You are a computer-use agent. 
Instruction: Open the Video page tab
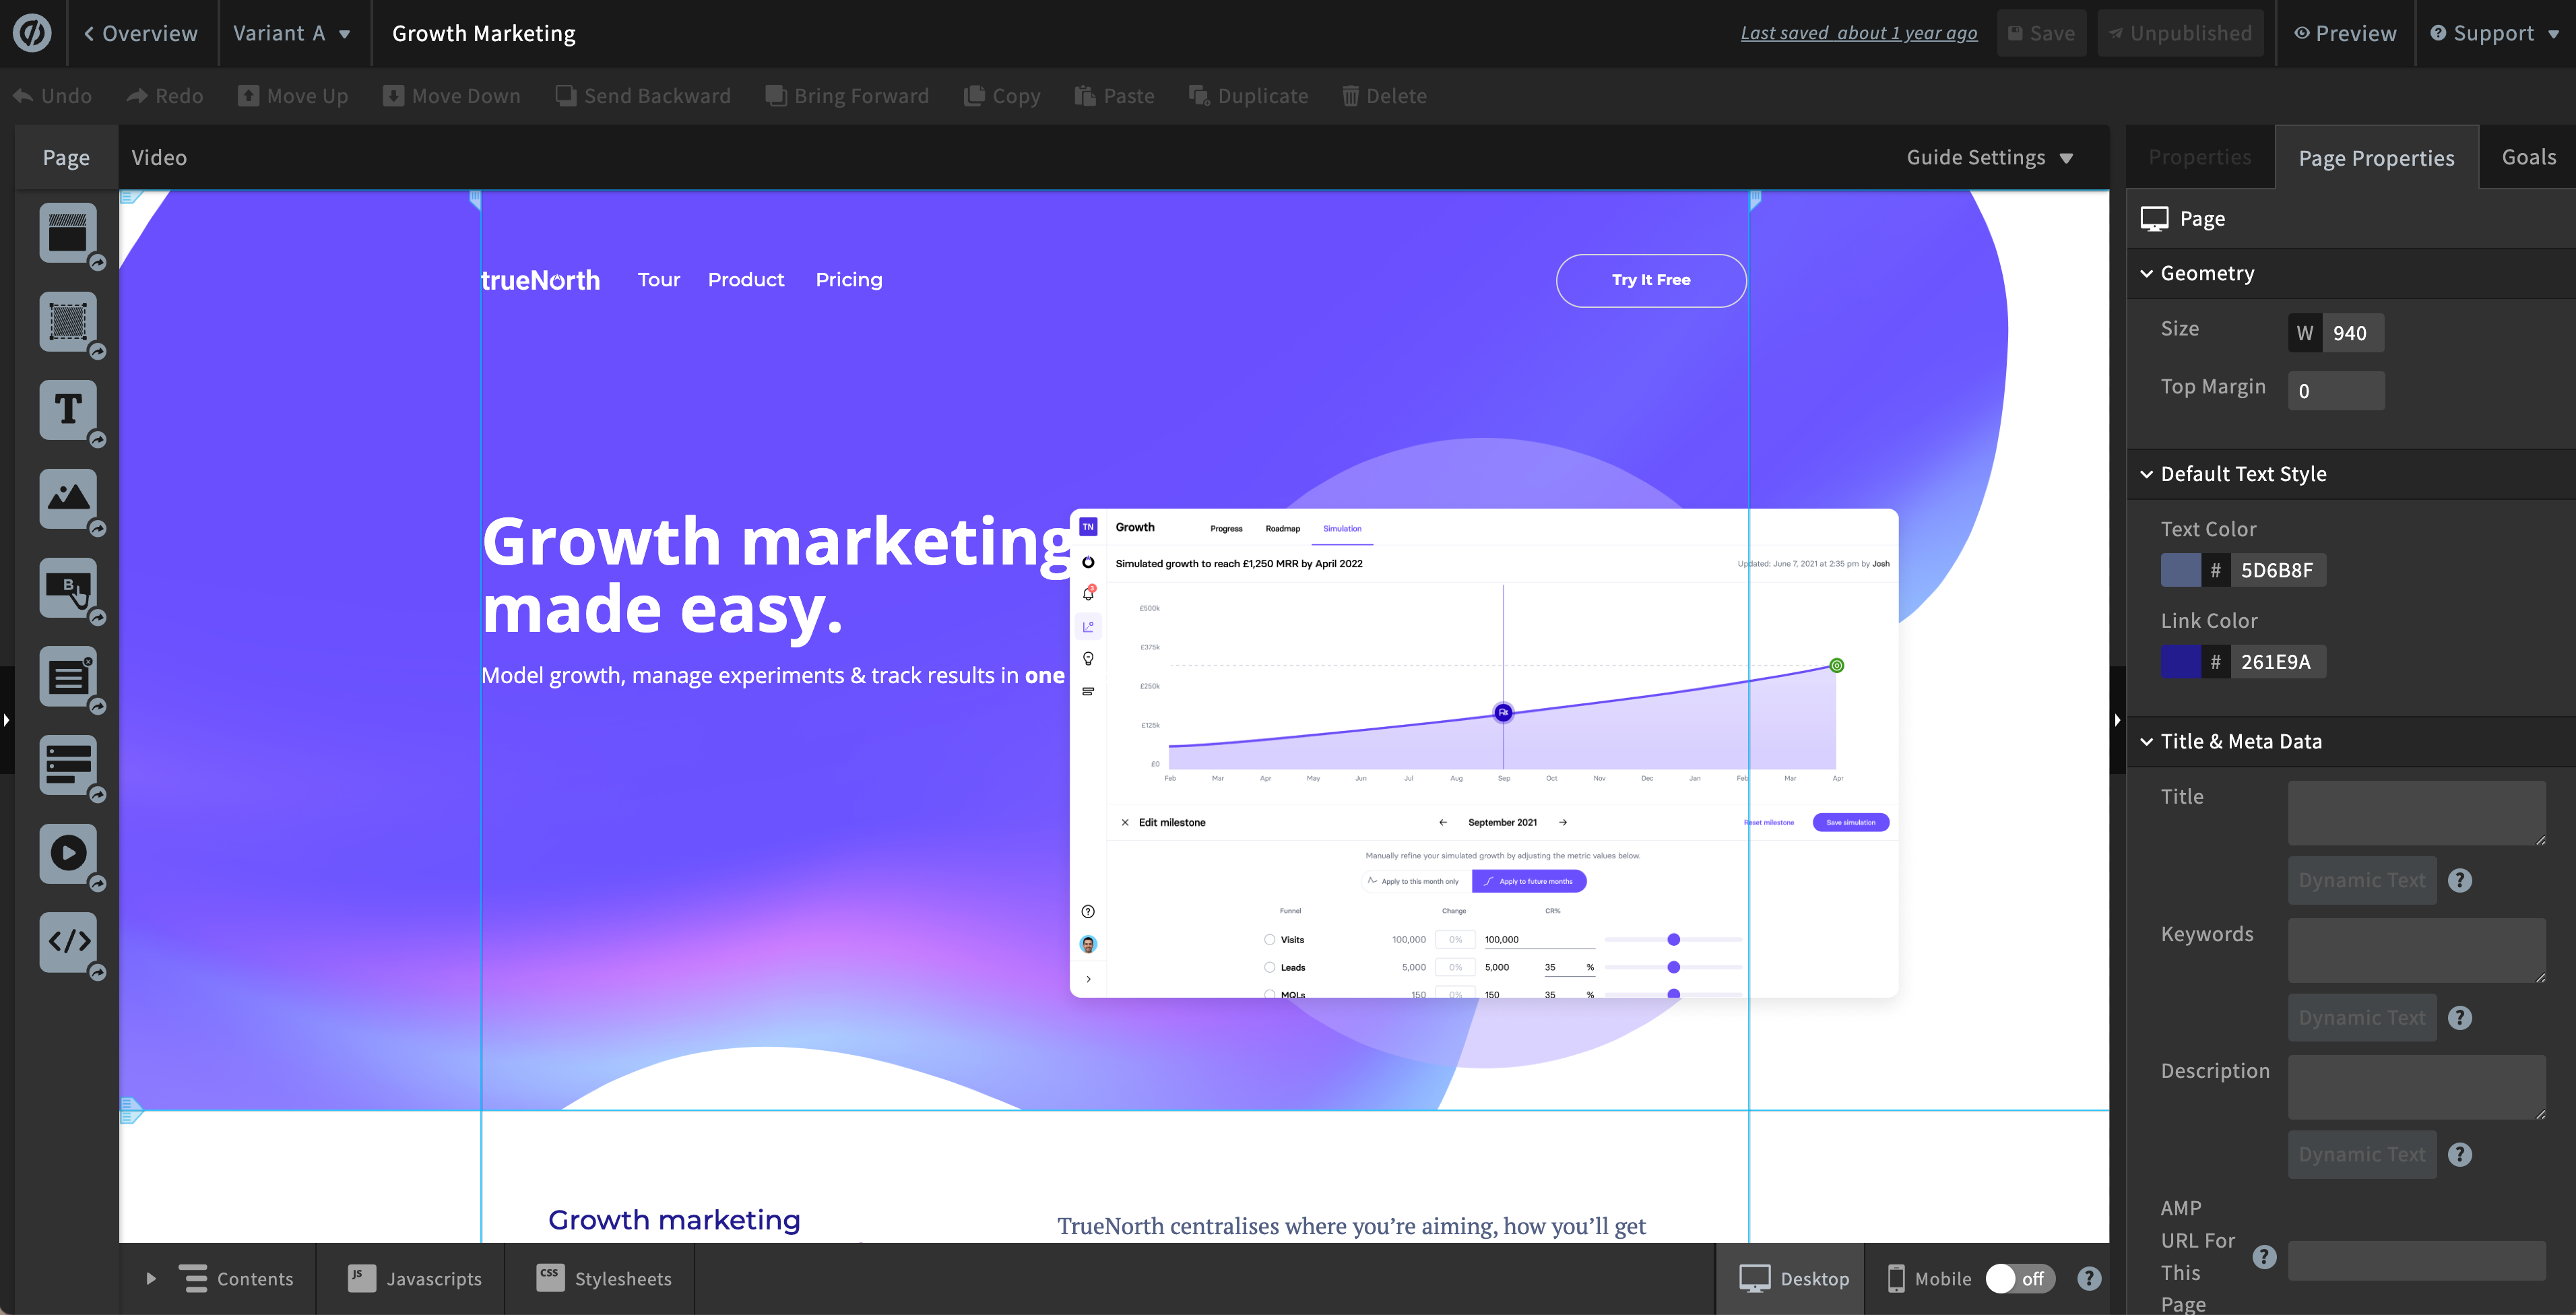pos(159,157)
